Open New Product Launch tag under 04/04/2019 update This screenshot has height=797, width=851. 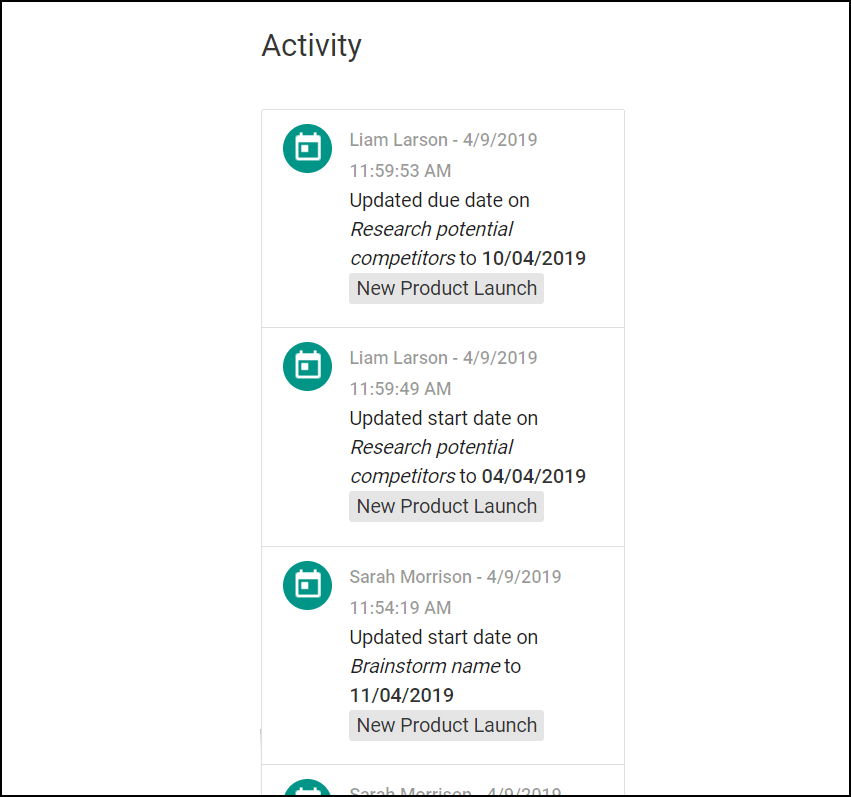[x=446, y=507]
